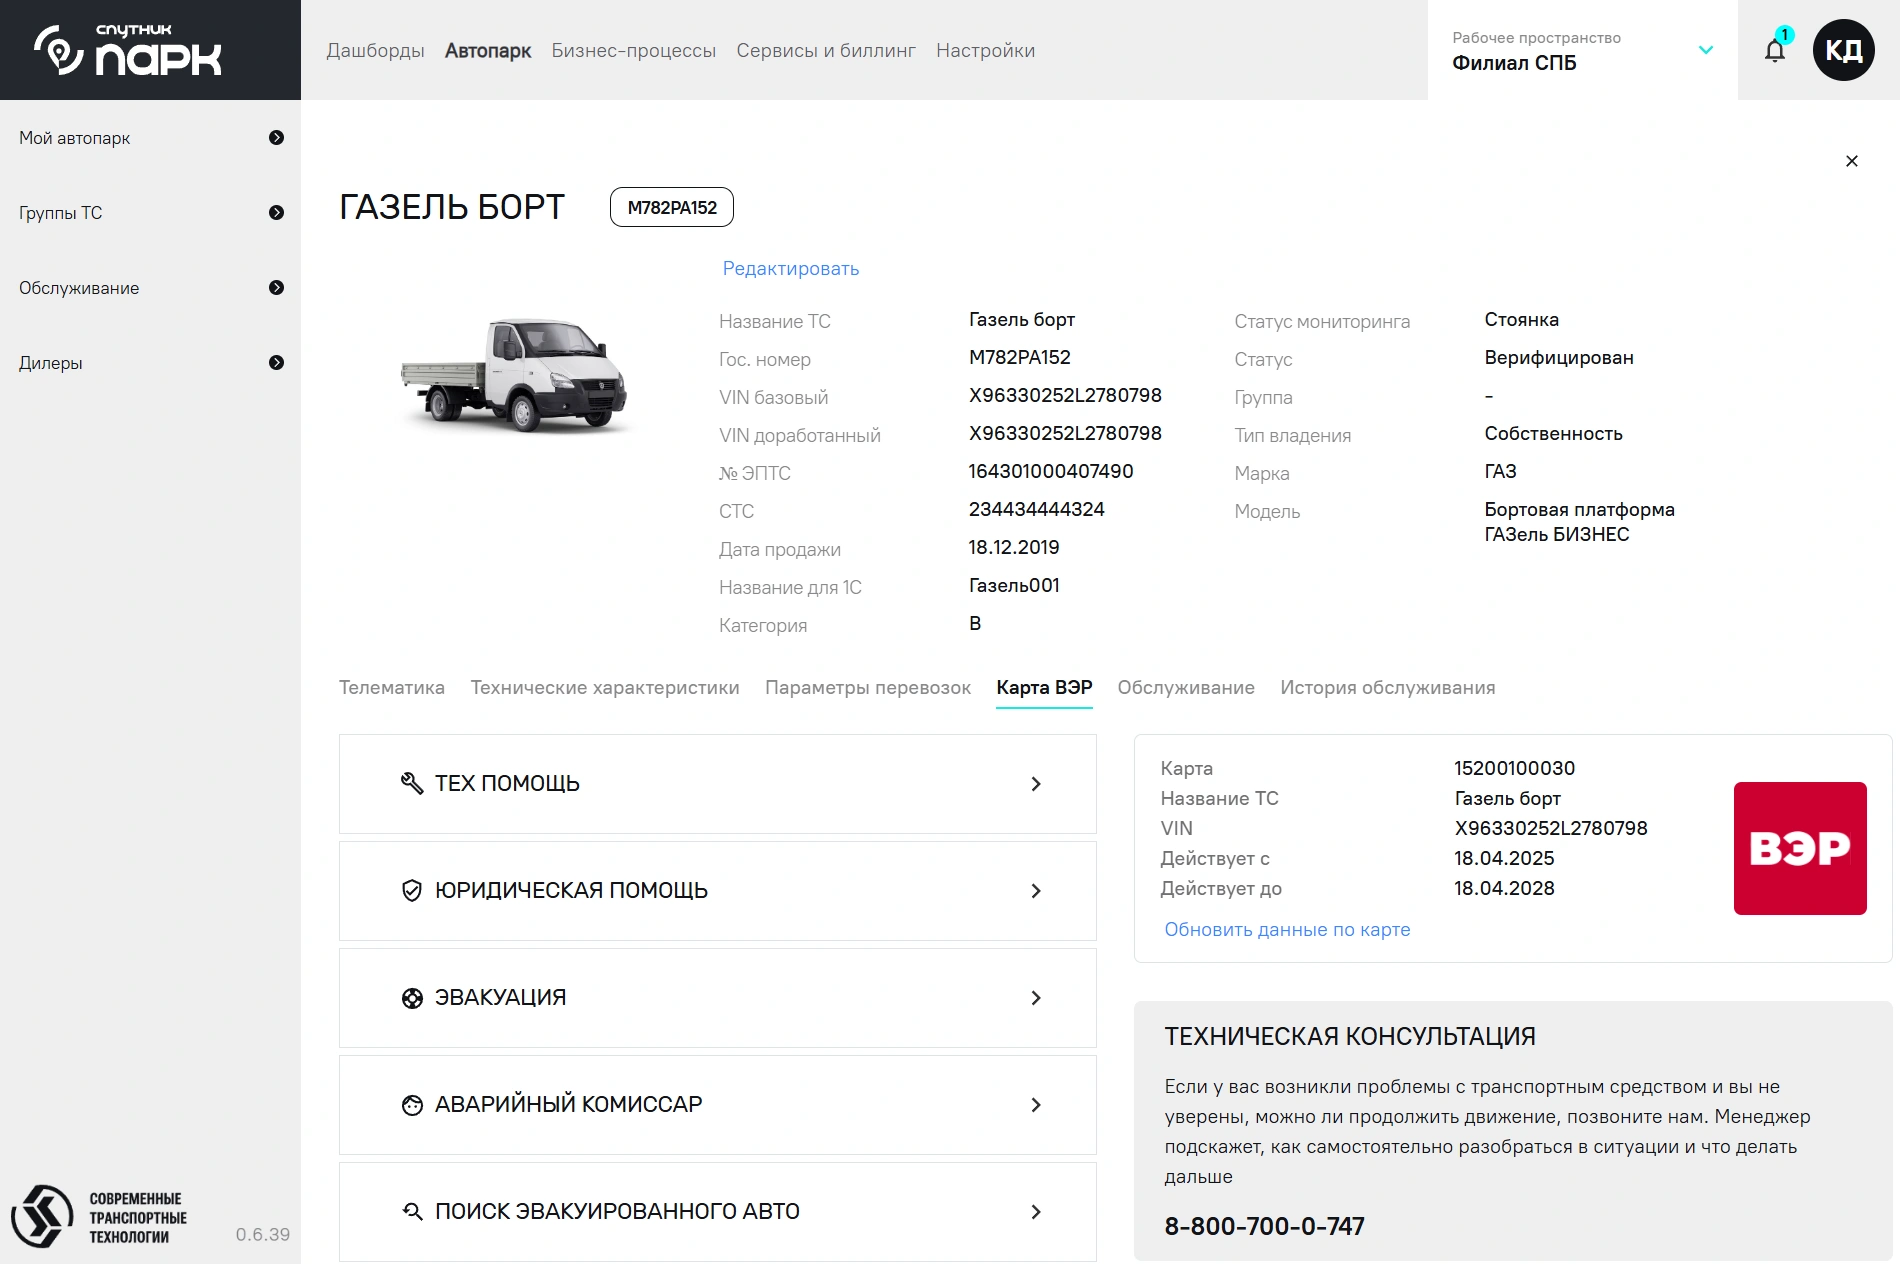The image size is (1900, 1264).
Task: Click the red ВЭР card logo
Action: (1799, 848)
